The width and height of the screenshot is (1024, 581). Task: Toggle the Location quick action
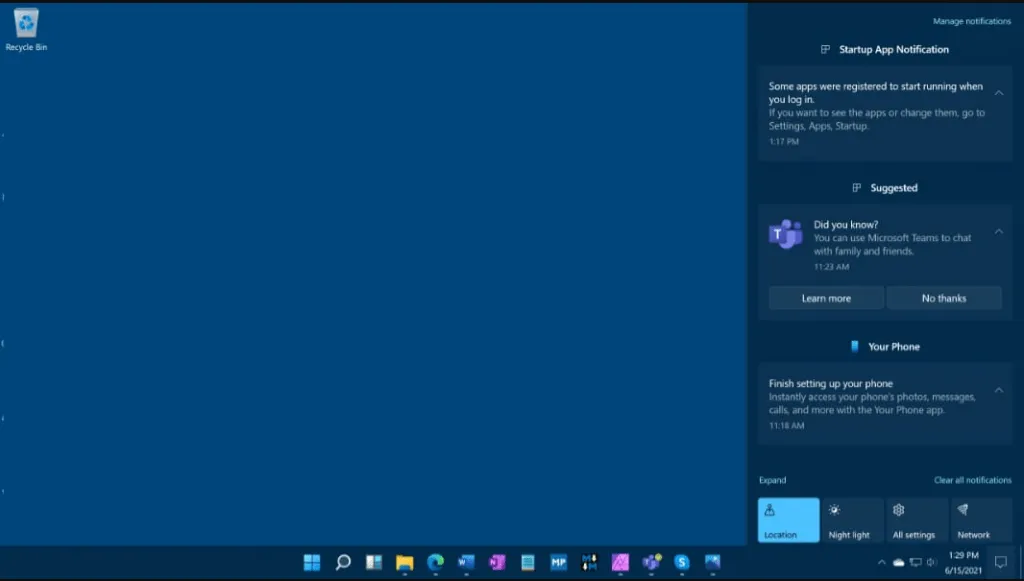coord(788,520)
